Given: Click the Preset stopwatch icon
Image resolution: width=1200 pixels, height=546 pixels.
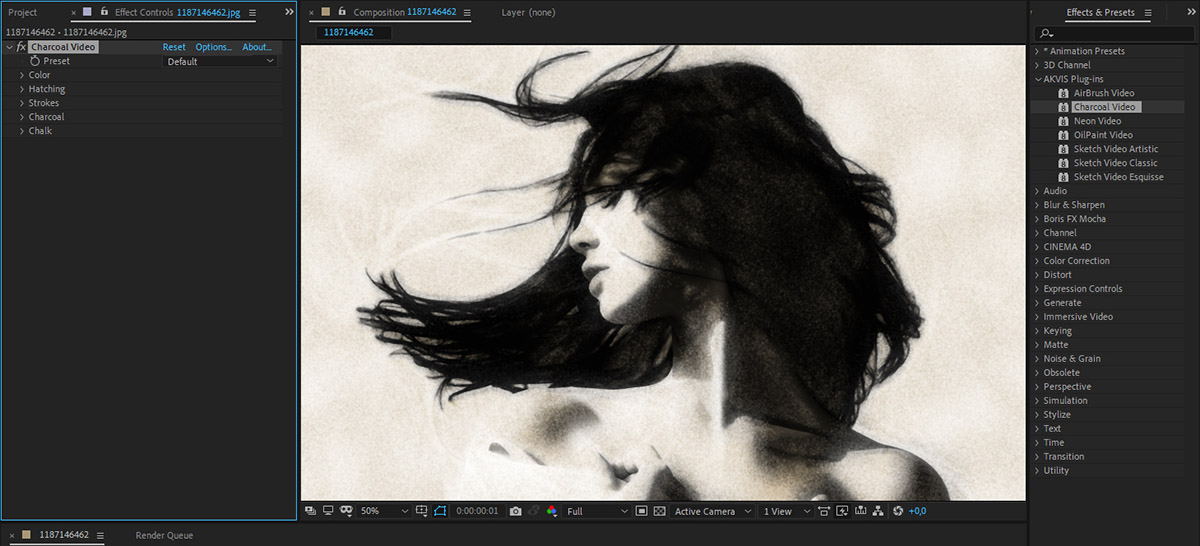Looking at the screenshot, I should (x=34, y=61).
